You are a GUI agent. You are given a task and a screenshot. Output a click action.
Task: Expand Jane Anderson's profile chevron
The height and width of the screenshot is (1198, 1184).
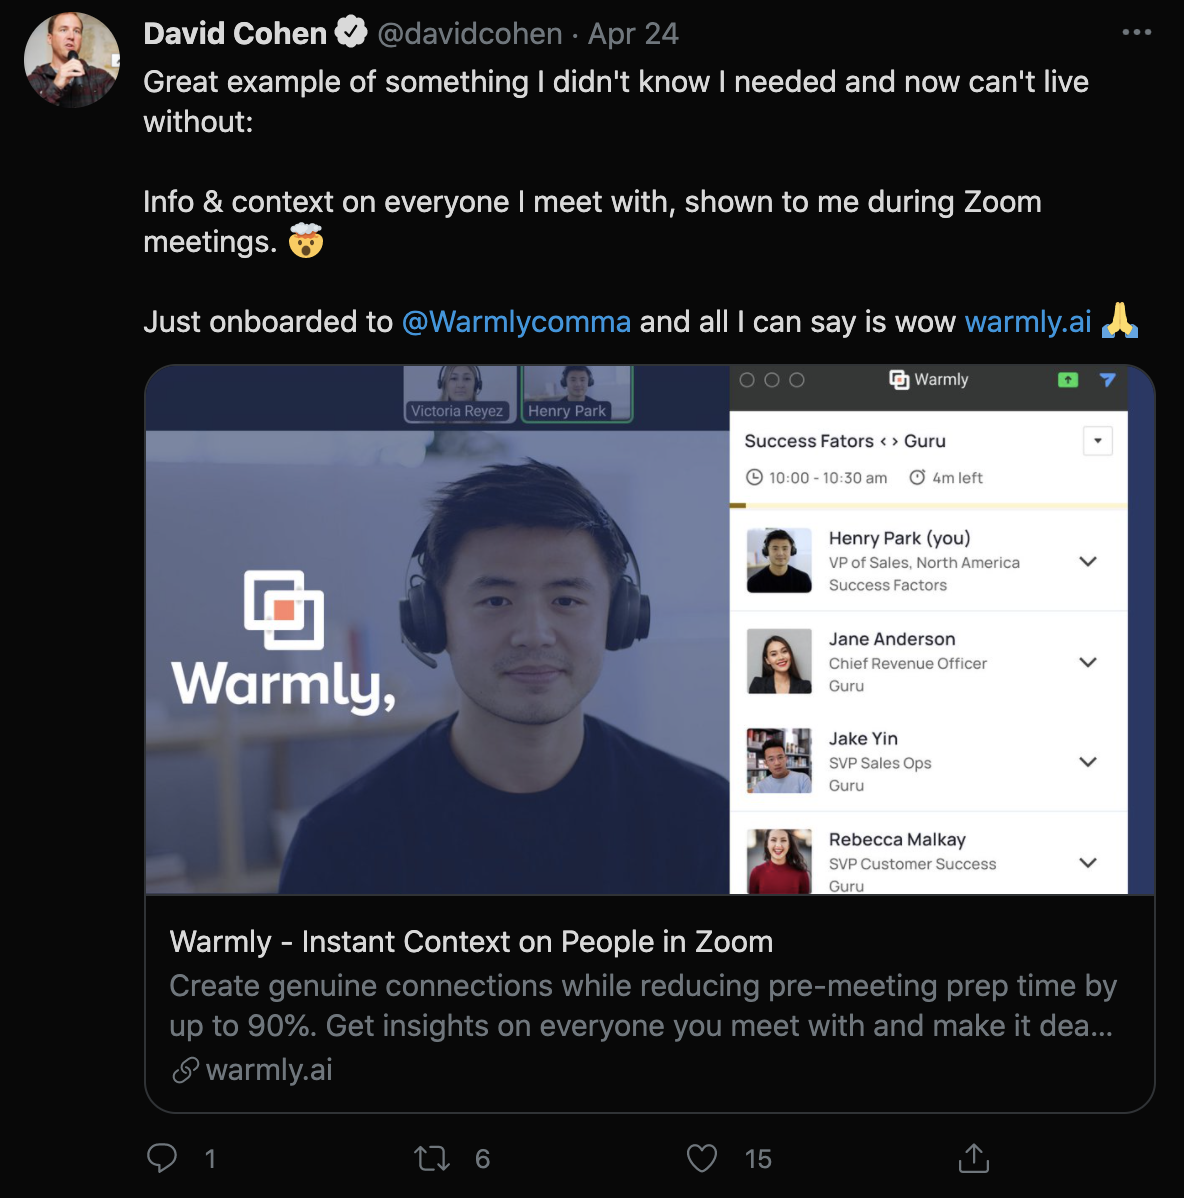[1088, 662]
